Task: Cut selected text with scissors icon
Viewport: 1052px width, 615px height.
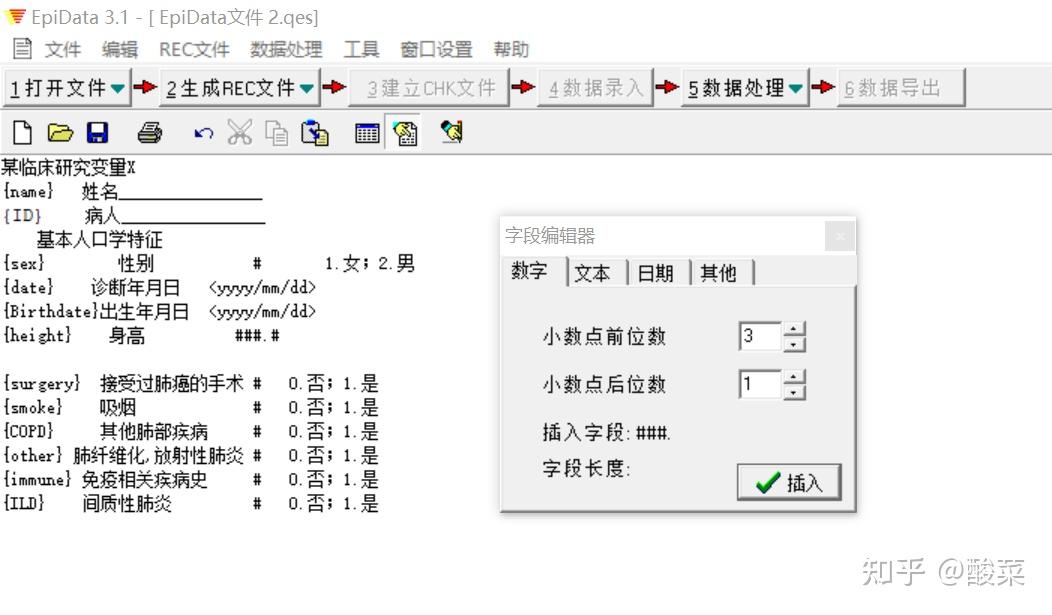Action: 240,131
